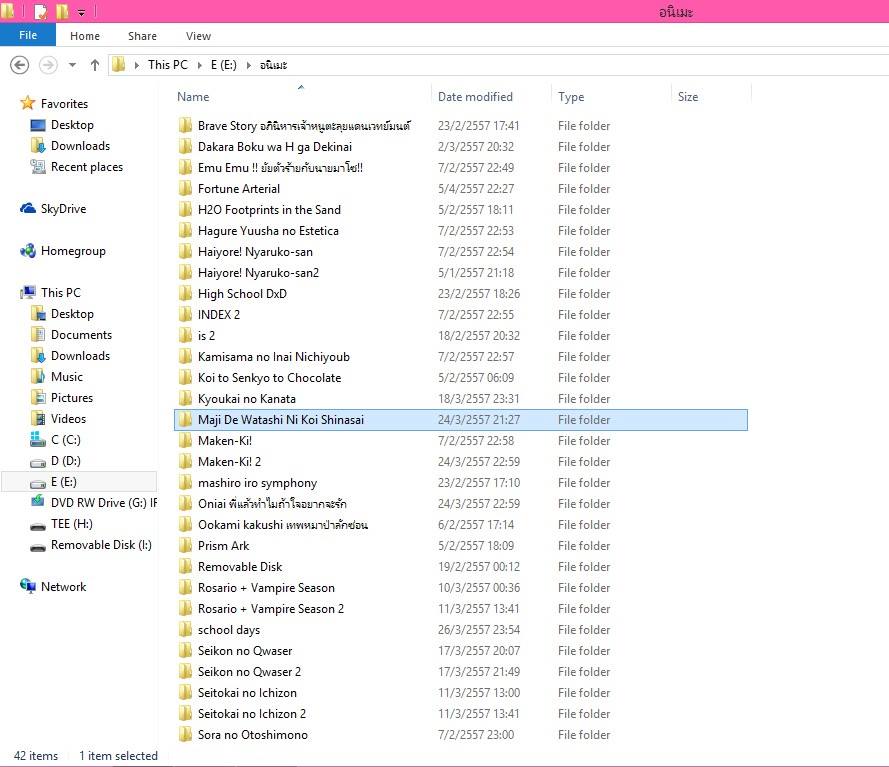Open the recent locations dropdown arrow
This screenshot has height=767, width=889.
click(x=72, y=65)
